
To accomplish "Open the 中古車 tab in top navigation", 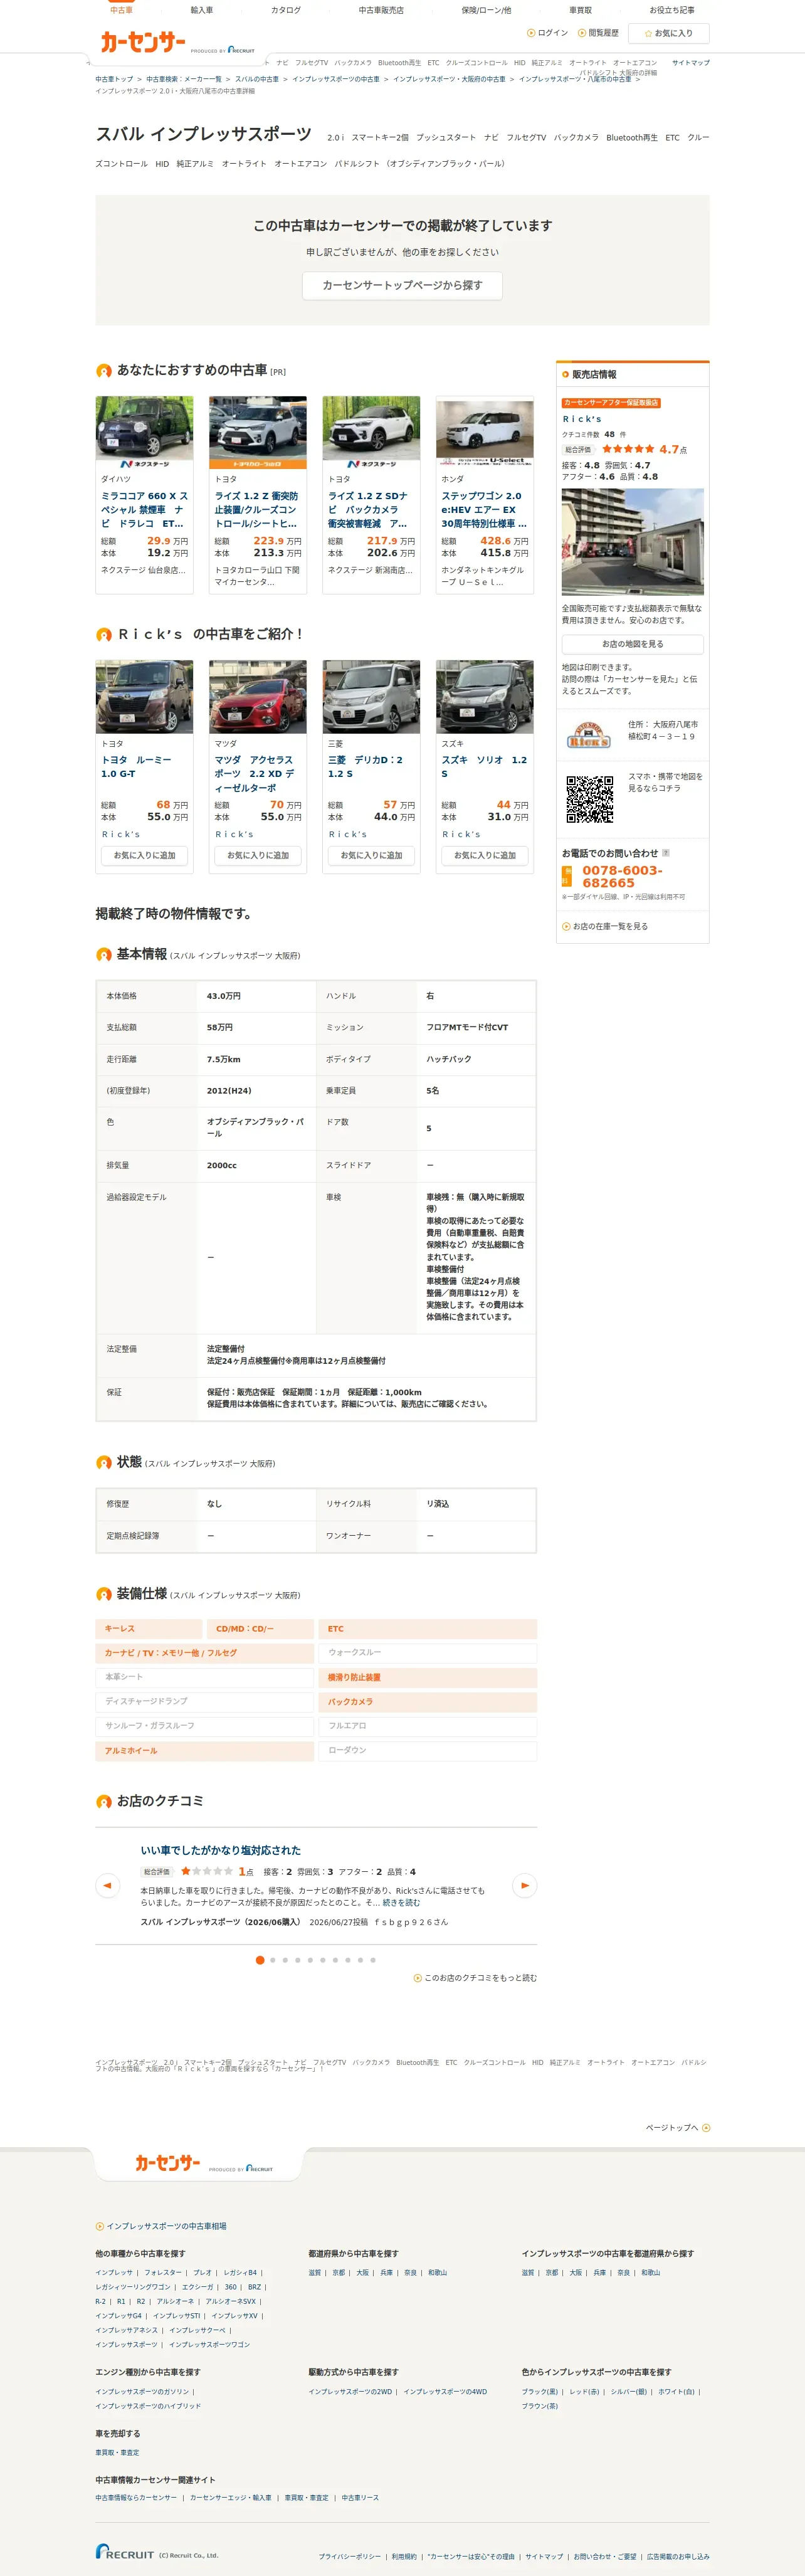I will [x=121, y=10].
